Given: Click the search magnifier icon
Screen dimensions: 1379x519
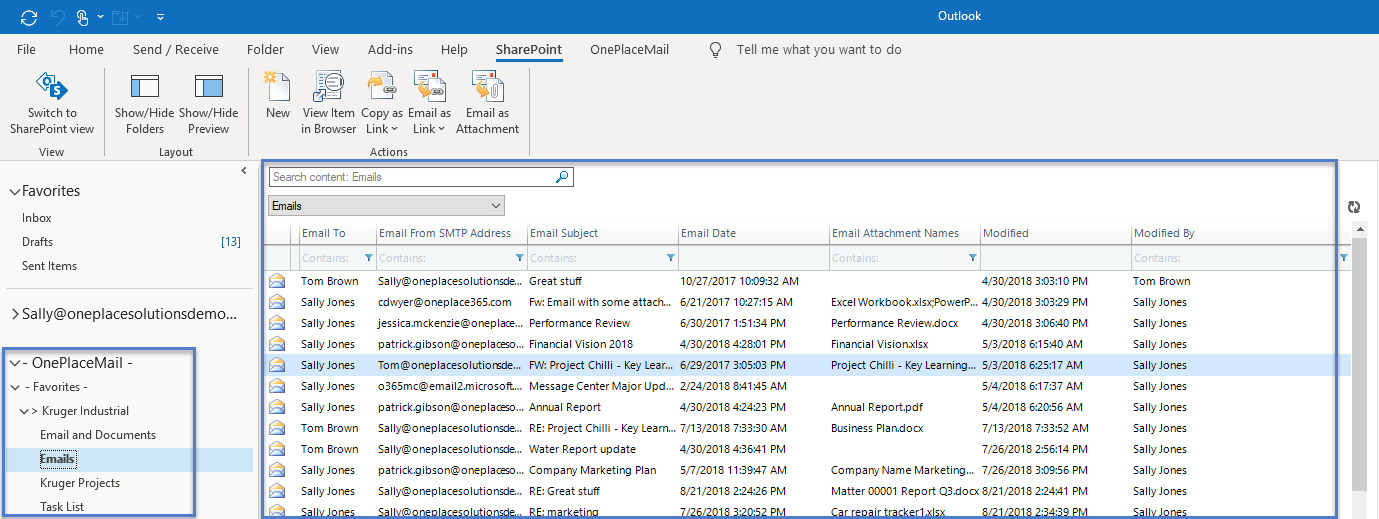Looking at the screenshot, I should point(563,177).
